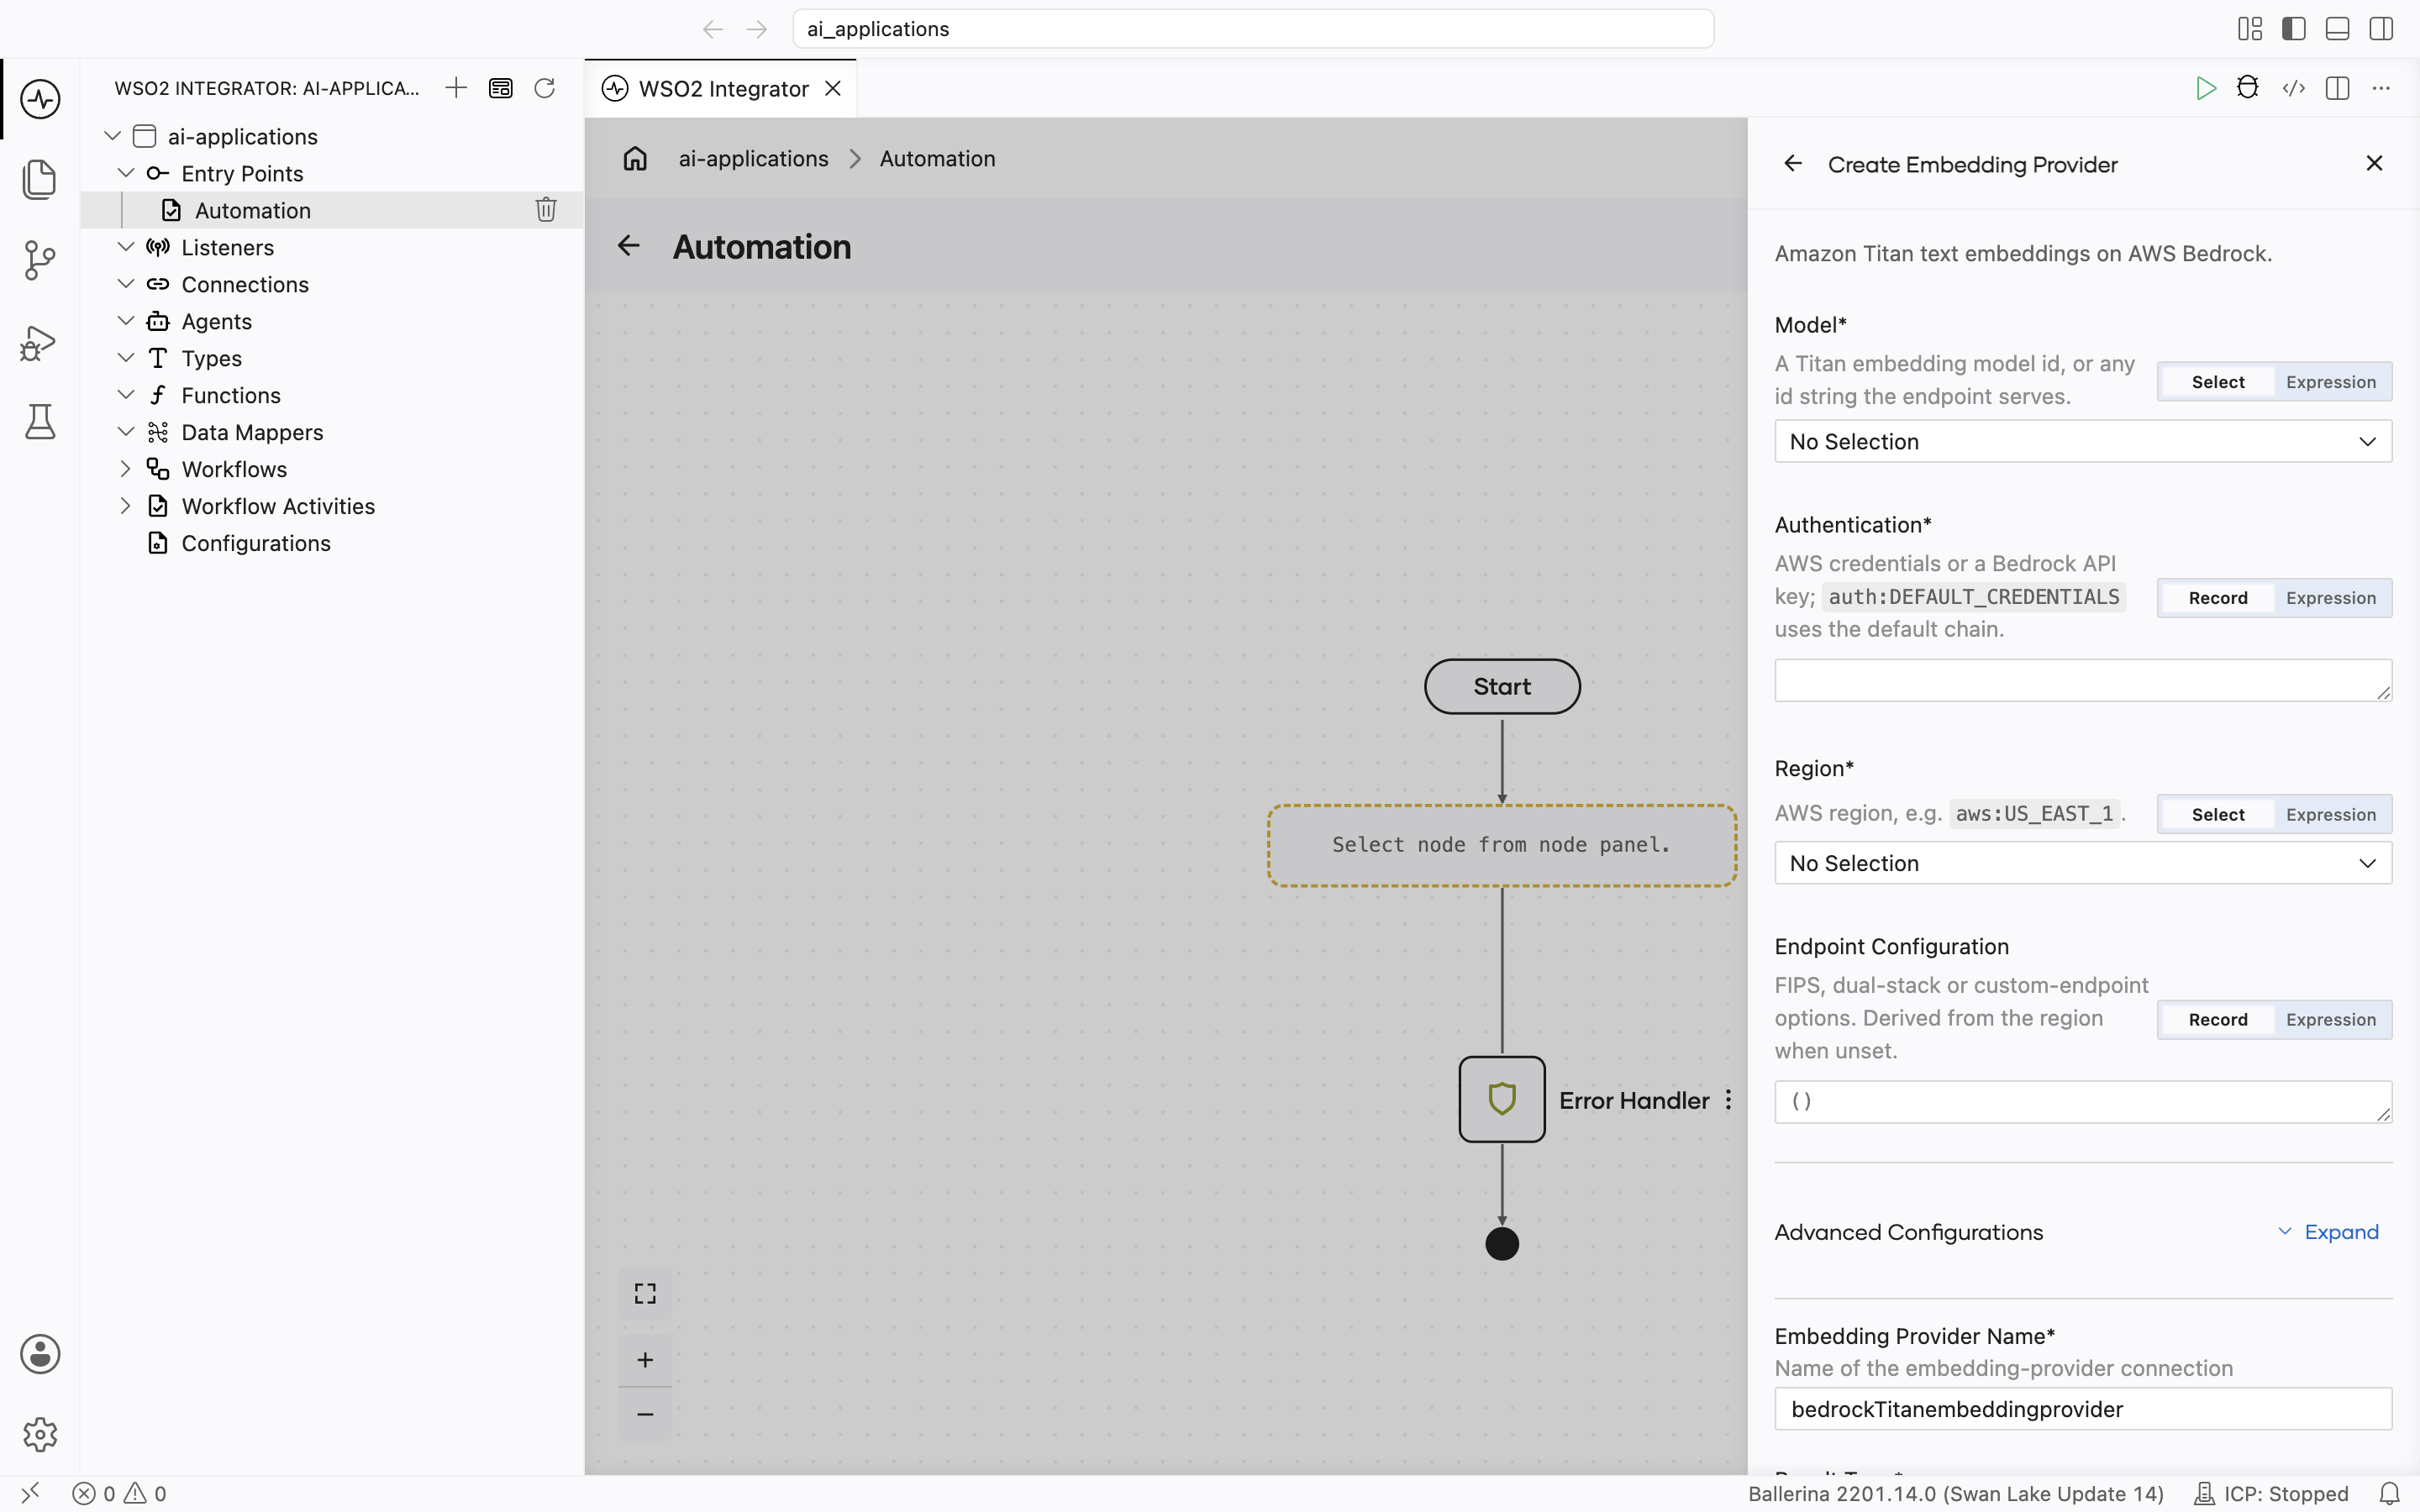Click the refresh icon in integrator sidebar header
Screen dimensions: 2420x1512
point(544,88)
